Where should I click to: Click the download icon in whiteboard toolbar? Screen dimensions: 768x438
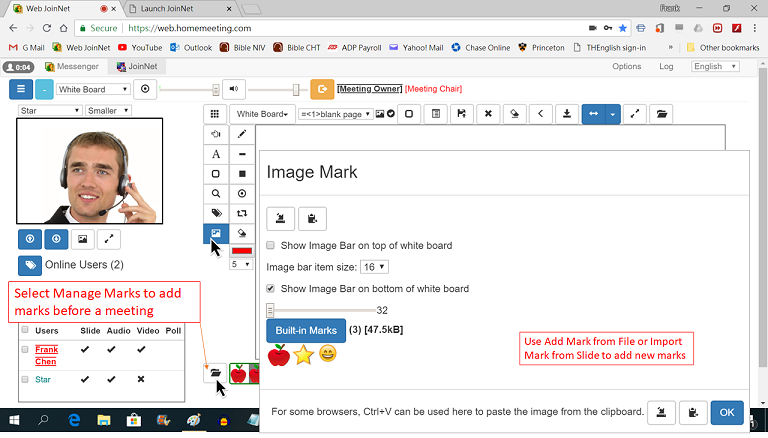click(567, 114)
